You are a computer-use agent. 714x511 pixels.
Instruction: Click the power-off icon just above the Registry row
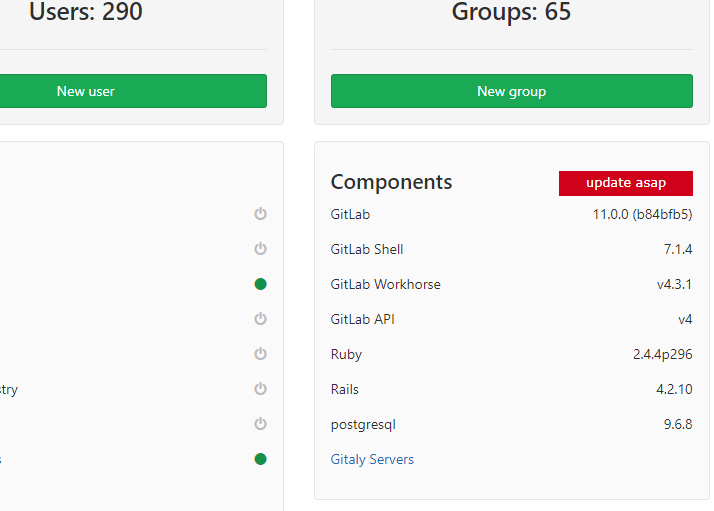(x=260, y=354)
